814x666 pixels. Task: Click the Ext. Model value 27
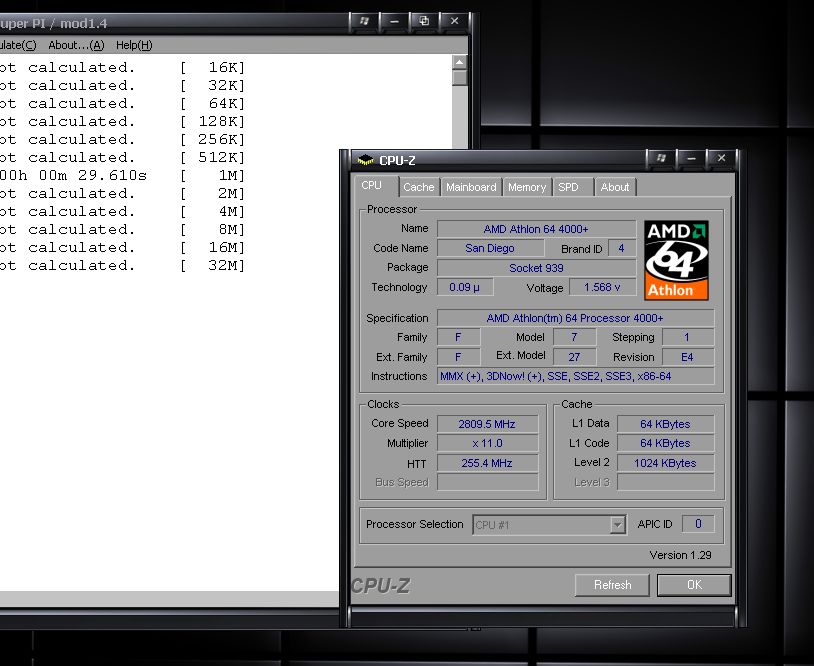tap(574, 357)
